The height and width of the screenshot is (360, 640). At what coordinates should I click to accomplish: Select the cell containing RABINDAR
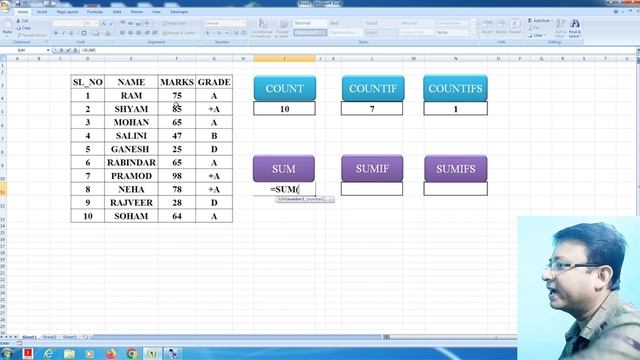coord(131,162)
